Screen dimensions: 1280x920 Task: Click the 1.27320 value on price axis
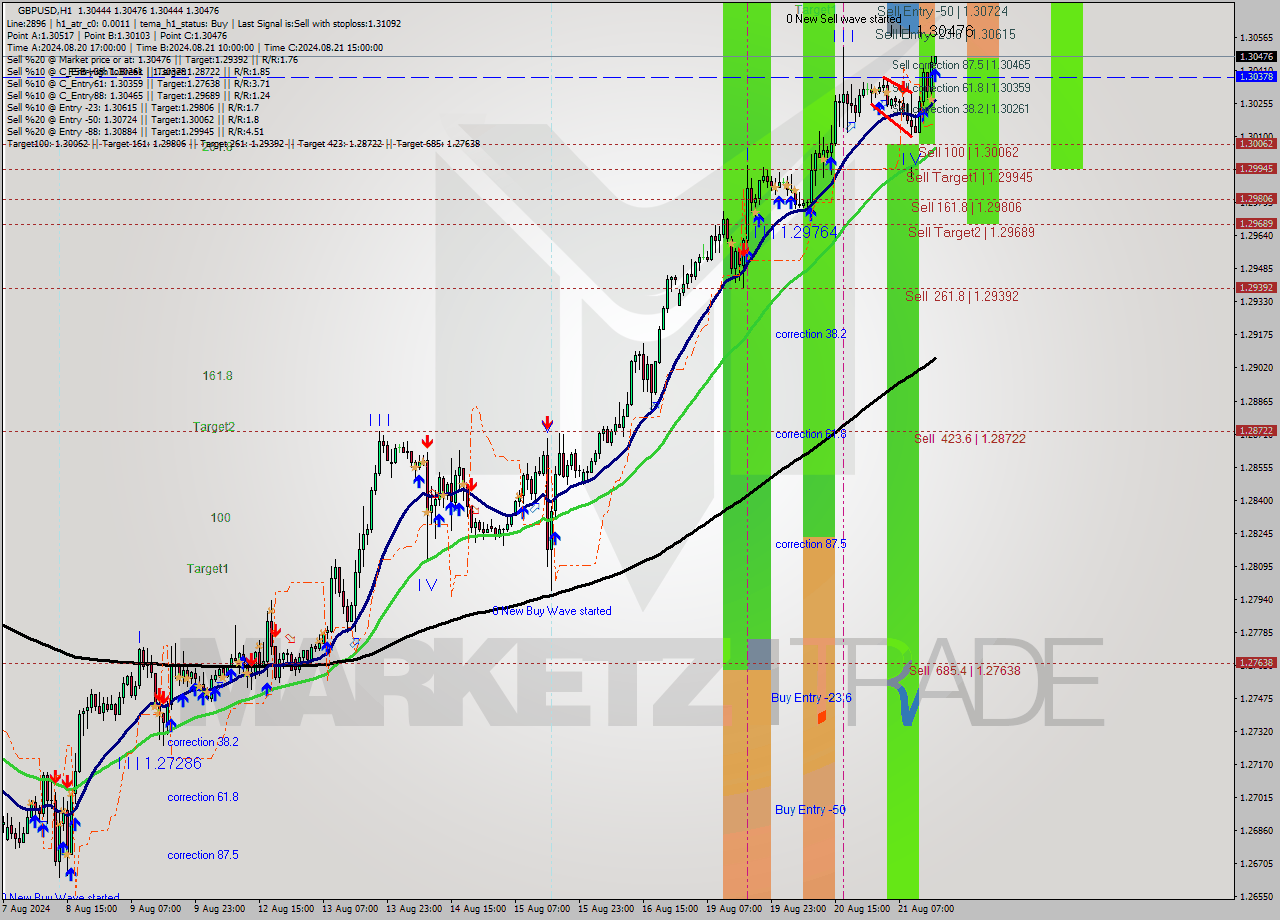pyautogui.click(x=1257, y=731)
